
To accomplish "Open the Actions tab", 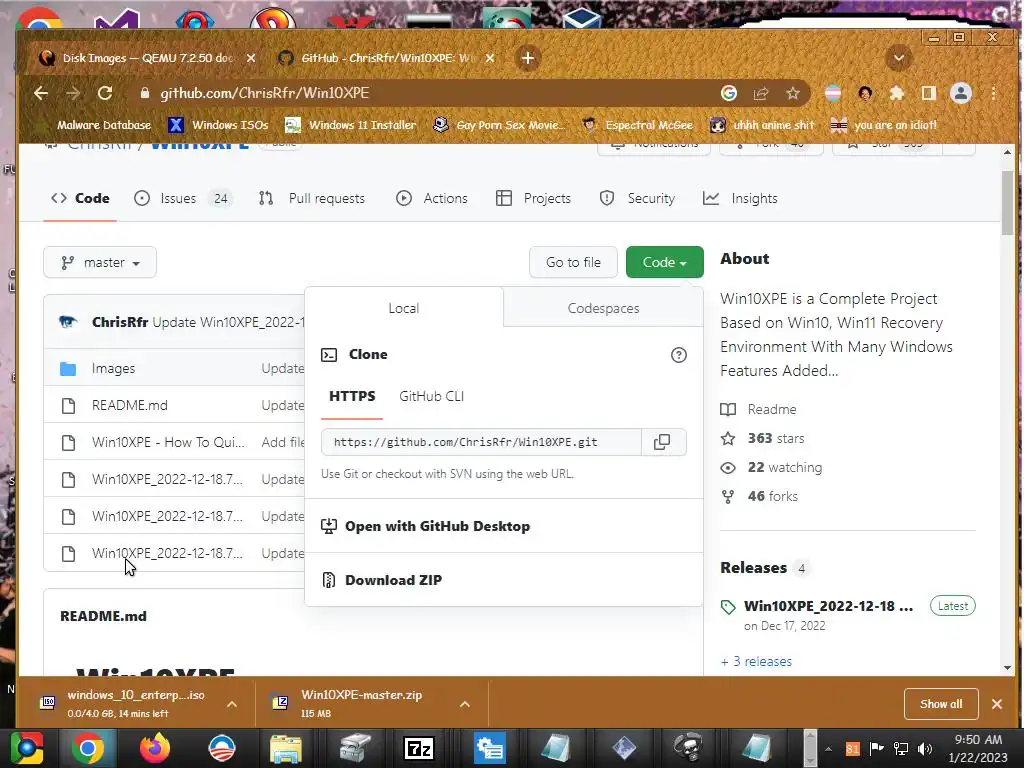I will point(432,199).
